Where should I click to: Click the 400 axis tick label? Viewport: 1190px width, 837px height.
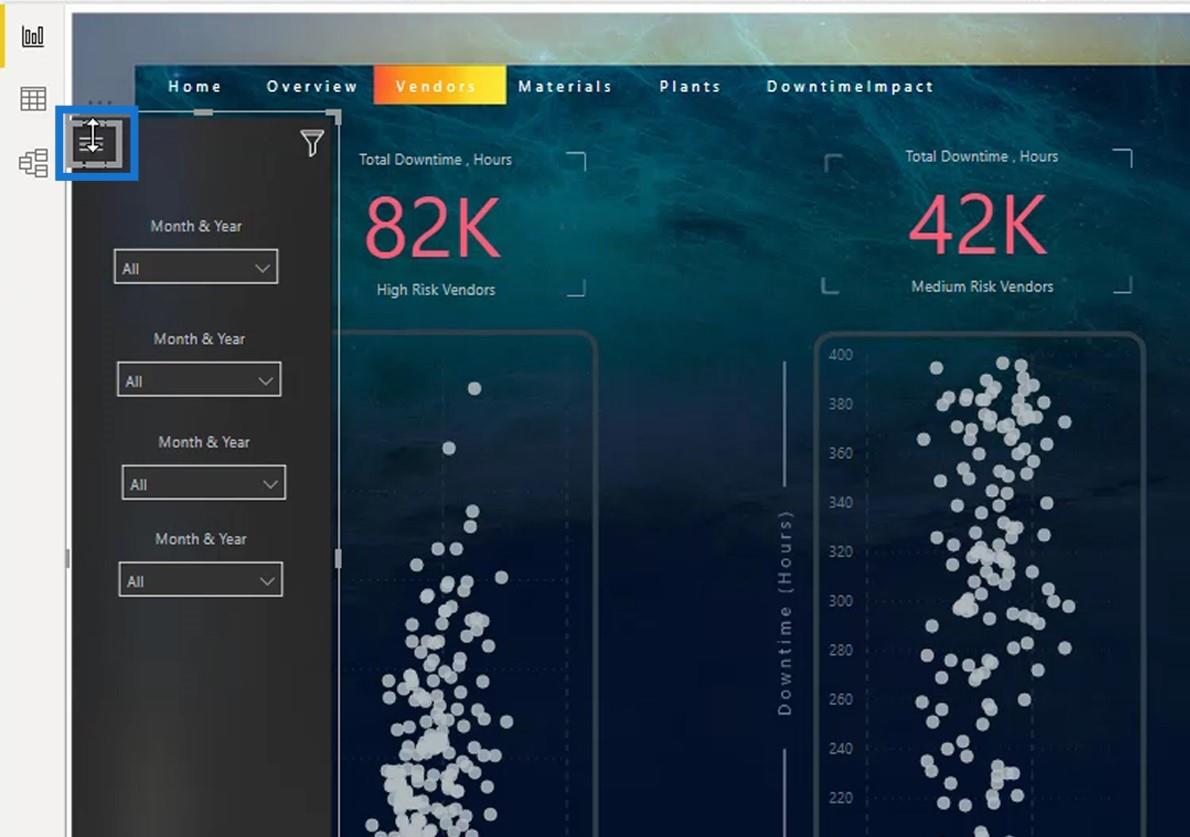click(x=840, y=355)
